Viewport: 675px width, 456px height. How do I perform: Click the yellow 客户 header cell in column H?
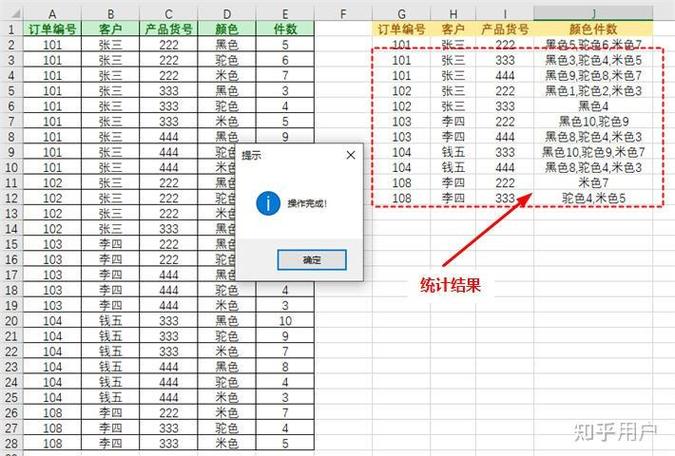[453, 29]
